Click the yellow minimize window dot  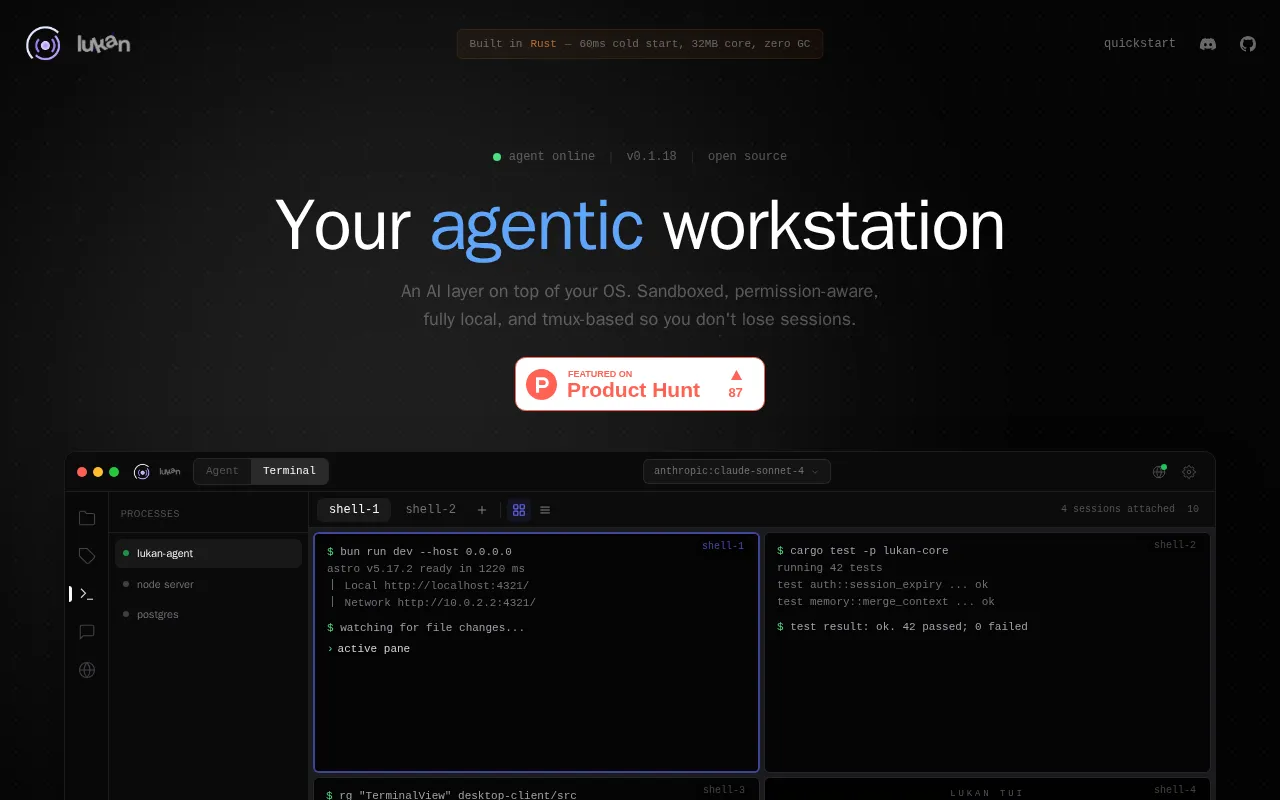[98, 472]
